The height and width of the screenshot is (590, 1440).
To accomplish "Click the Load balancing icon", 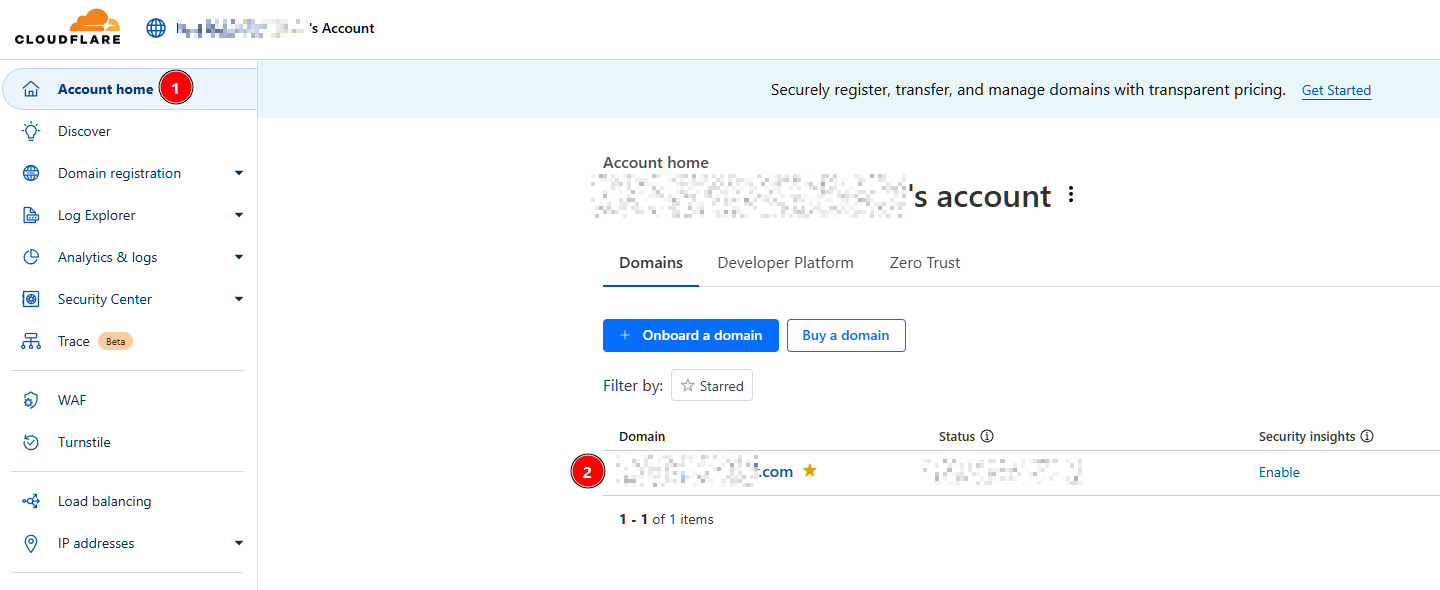I will (x=31, y=501).
